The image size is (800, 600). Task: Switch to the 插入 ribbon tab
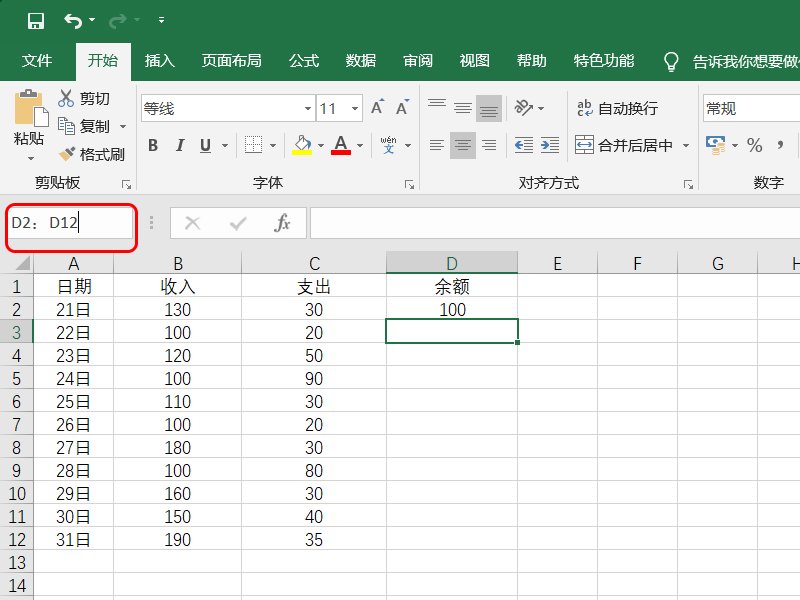tap(160, 60)
